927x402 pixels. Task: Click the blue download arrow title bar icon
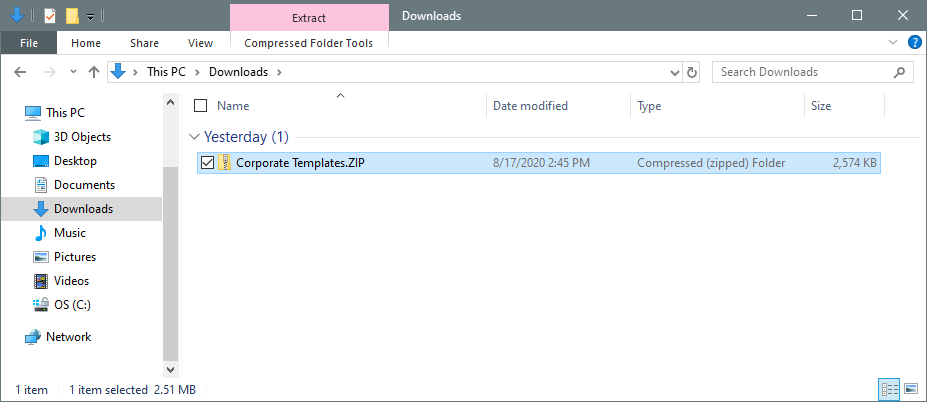click(x=17, y=15)
